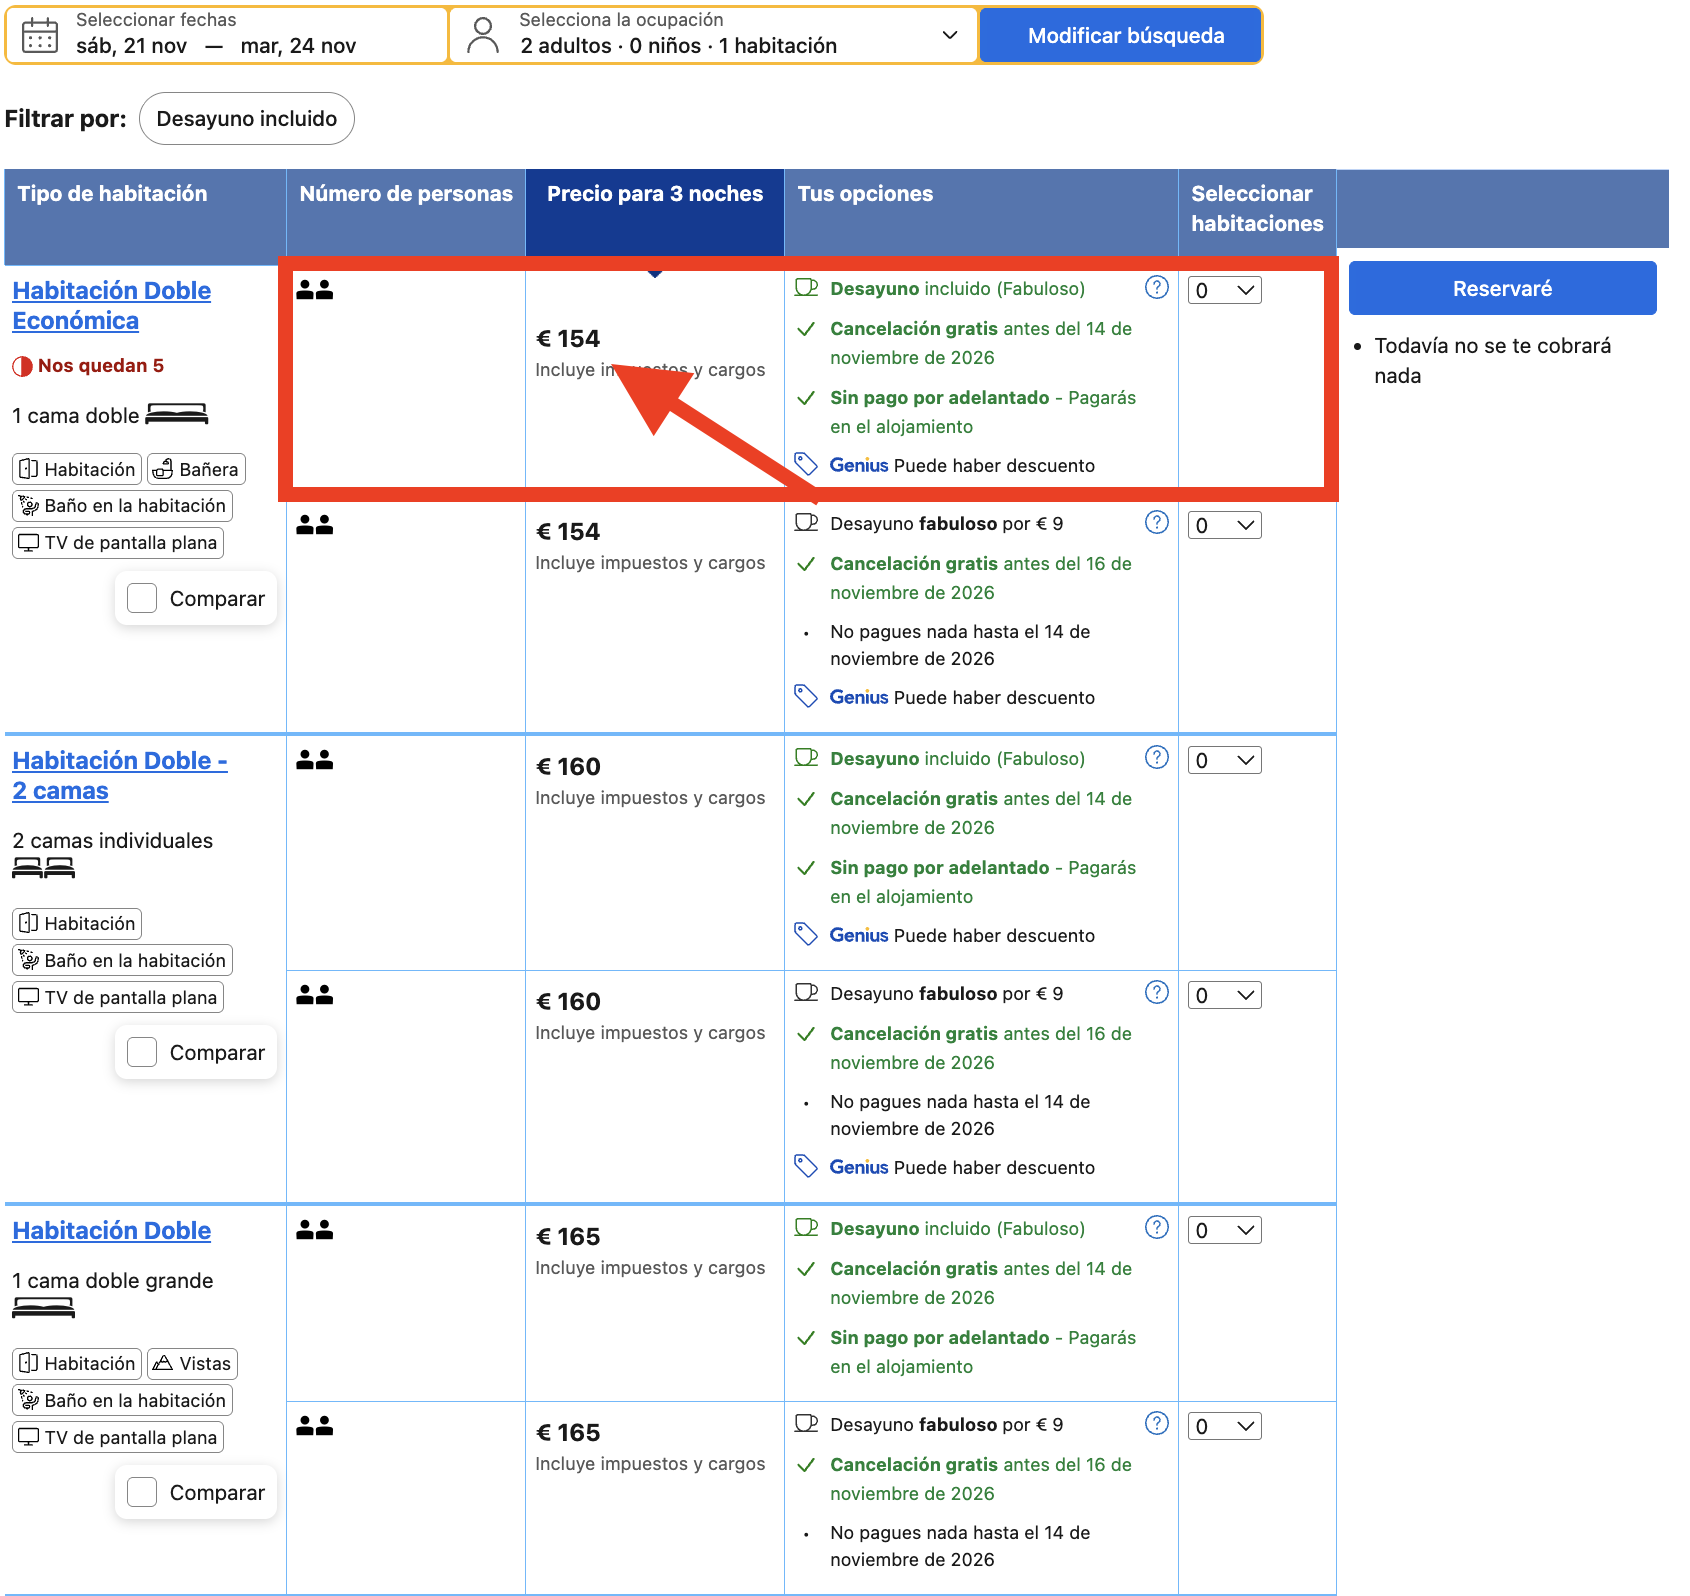1690x1596 pixels.
Task: Open help icon for €154 breakfast €9 option
Action: pos(1156,523)
